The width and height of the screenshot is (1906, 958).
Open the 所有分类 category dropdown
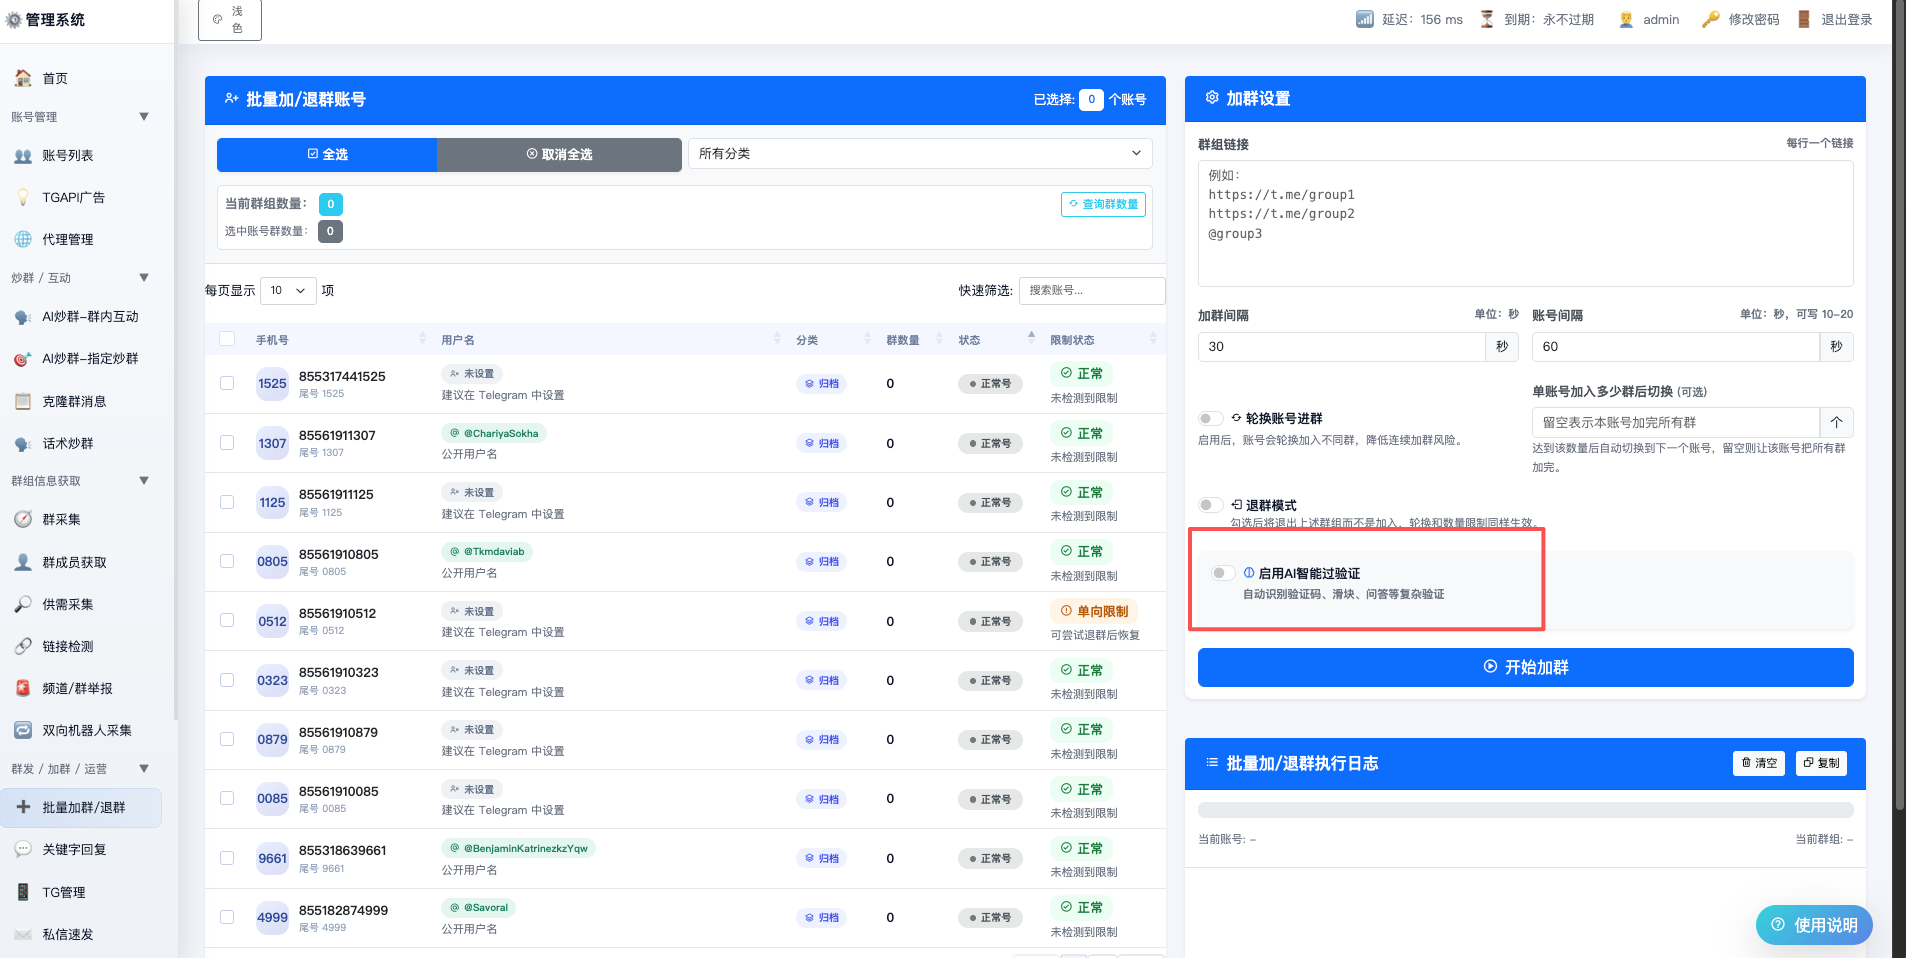(x=919, y=154)
